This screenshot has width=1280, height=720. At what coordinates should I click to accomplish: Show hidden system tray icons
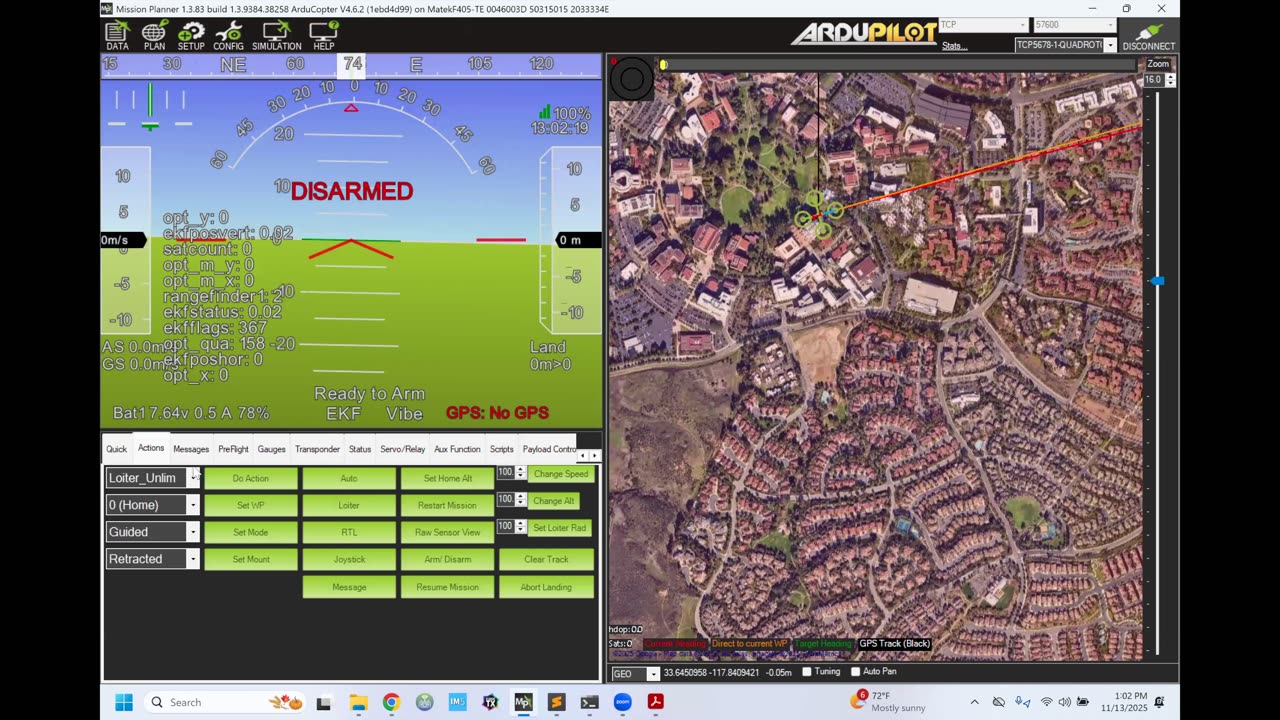(974, 702)
